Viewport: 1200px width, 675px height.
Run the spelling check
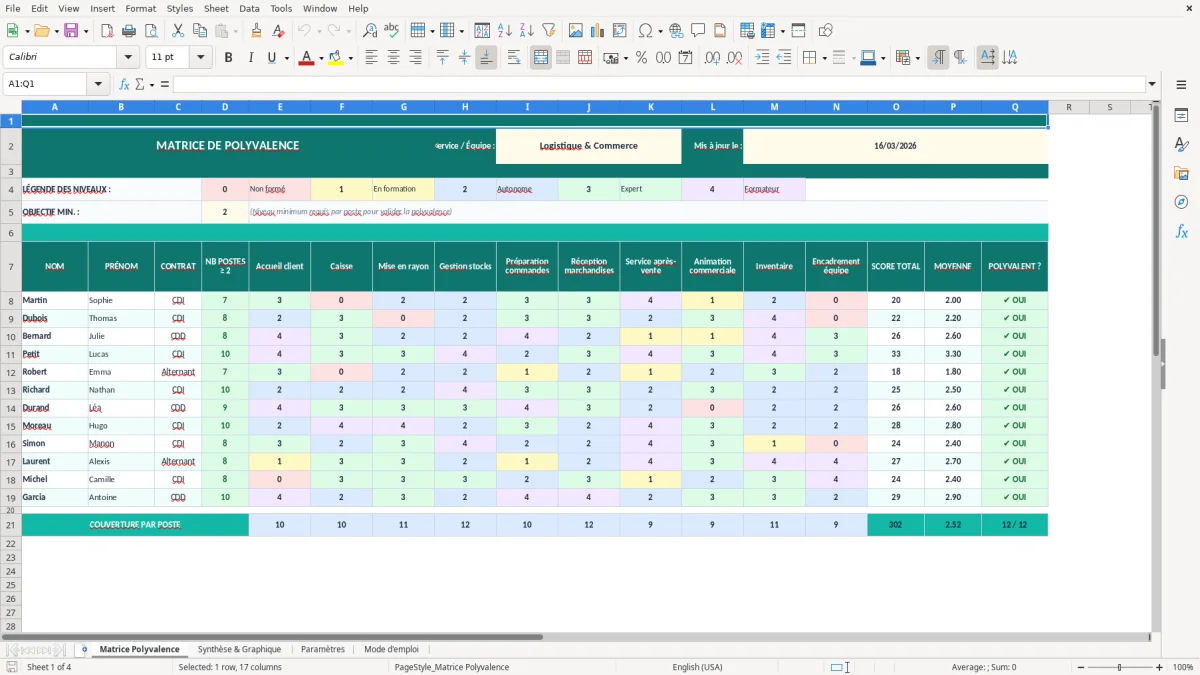click(392, 31)
